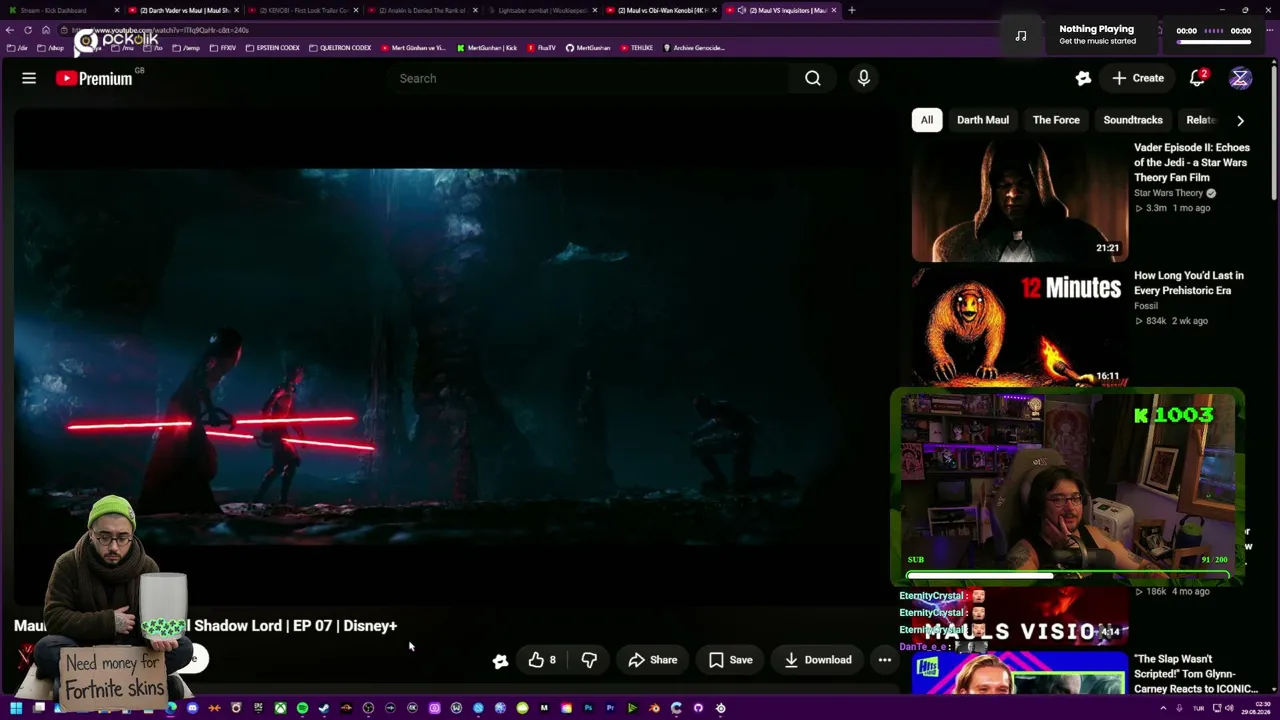Screen dimensions: 1280x720
Task: Open the TEHLIKE bookmark
Action: coord(637,48)
